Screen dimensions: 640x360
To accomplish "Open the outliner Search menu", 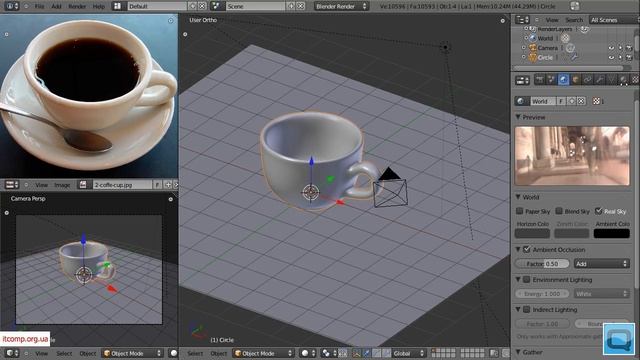I will [574, 20].
